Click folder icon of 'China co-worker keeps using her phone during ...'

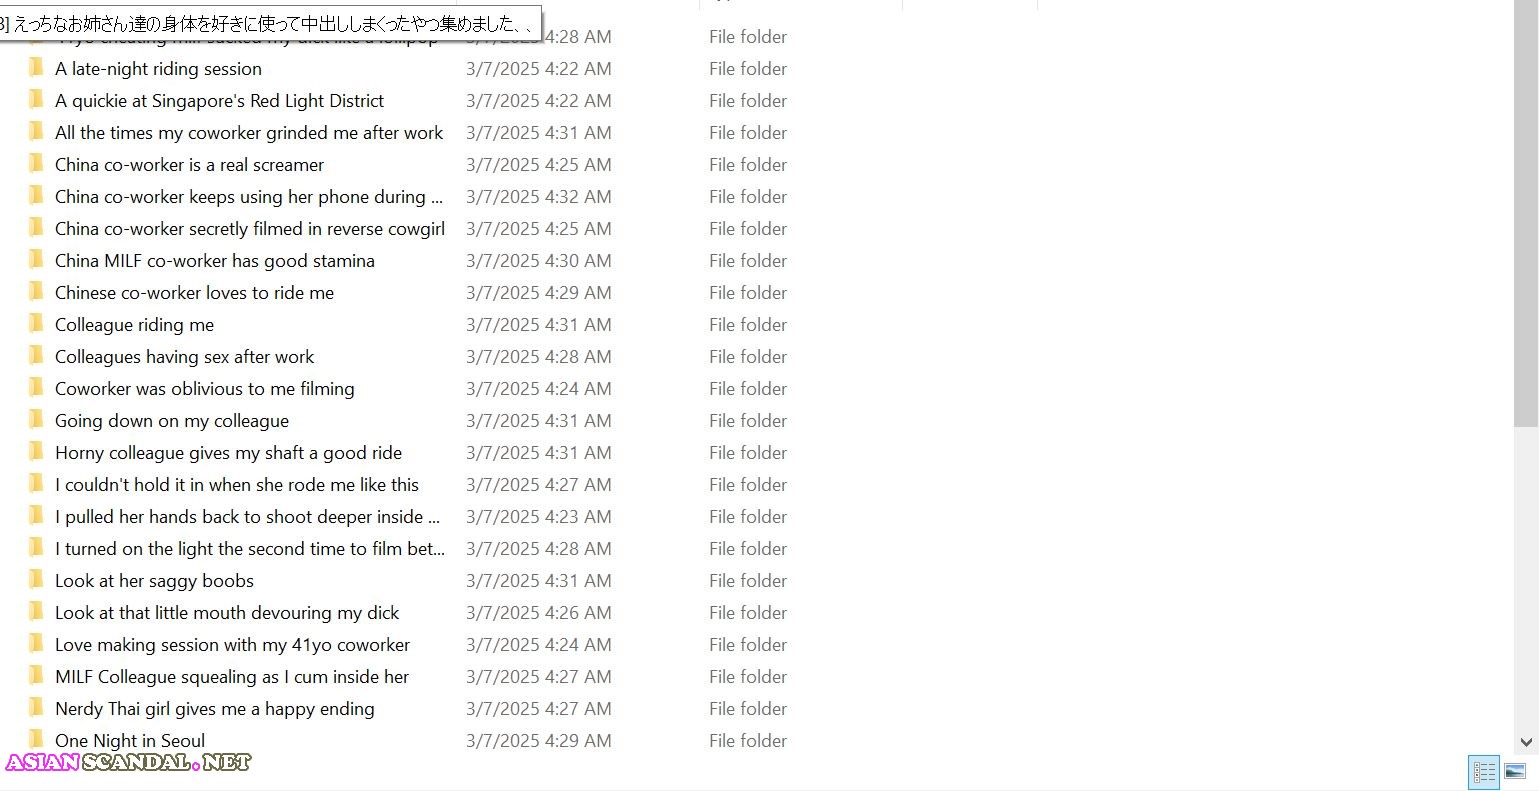(36, 196)
